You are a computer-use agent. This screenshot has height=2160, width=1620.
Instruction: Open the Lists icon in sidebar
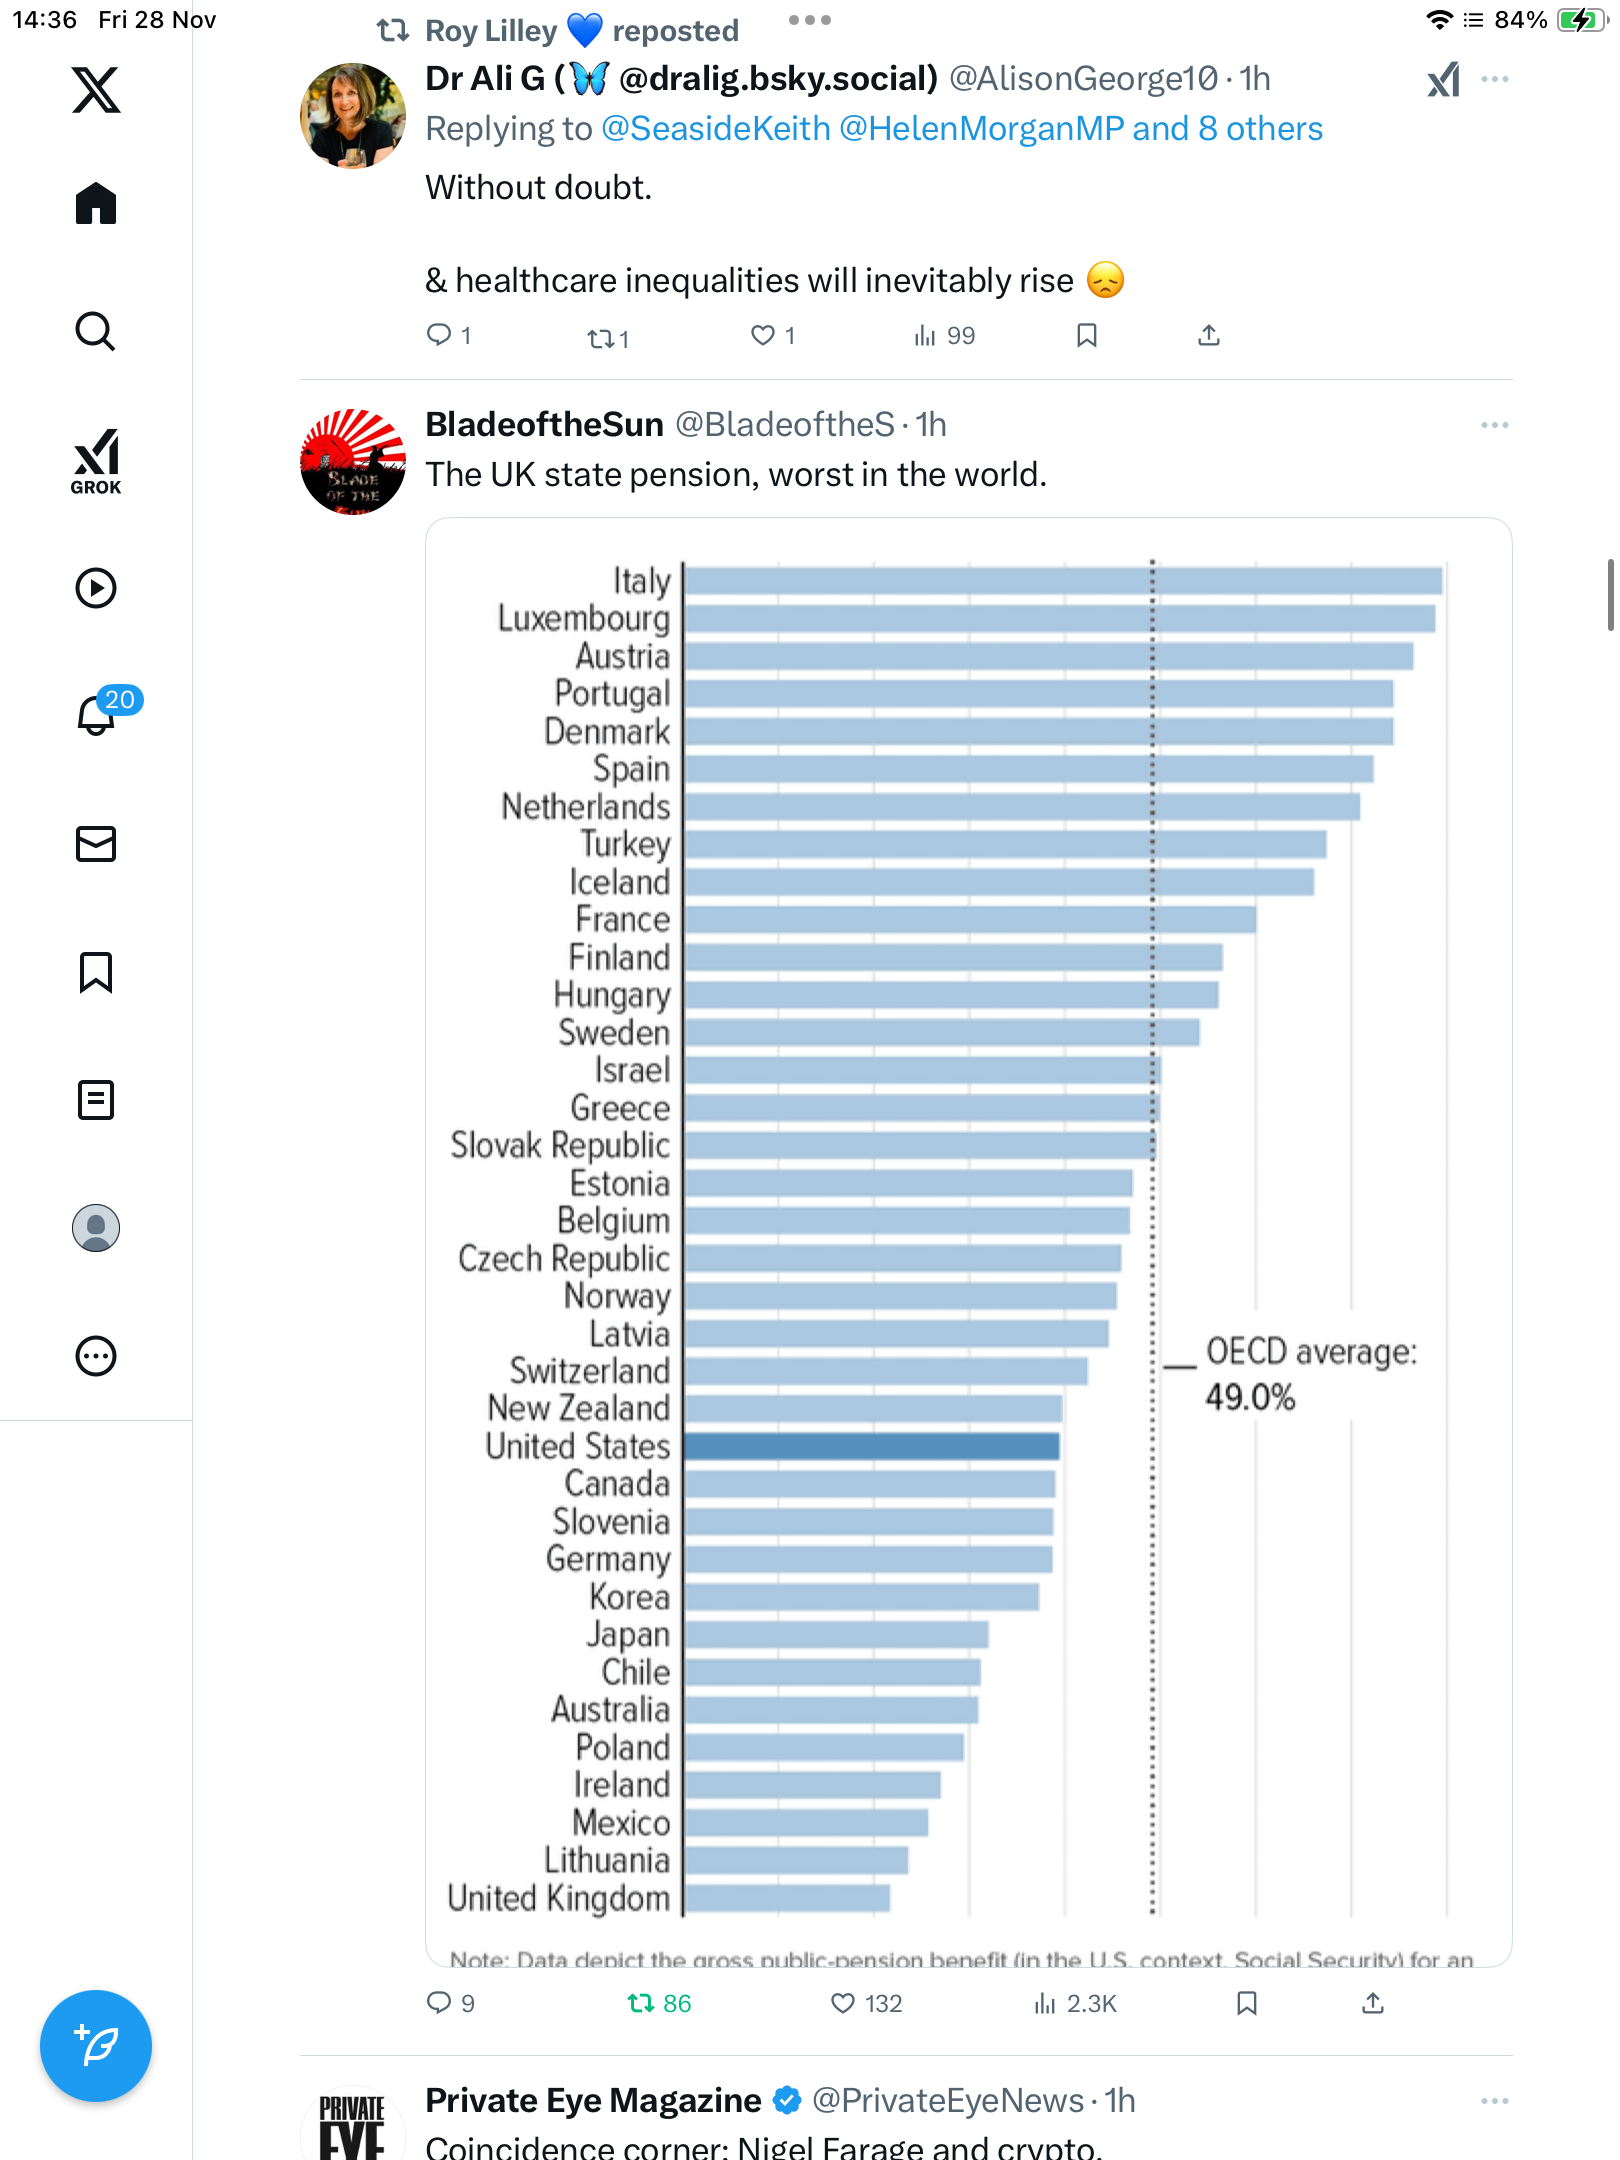tap(96, 1100)
